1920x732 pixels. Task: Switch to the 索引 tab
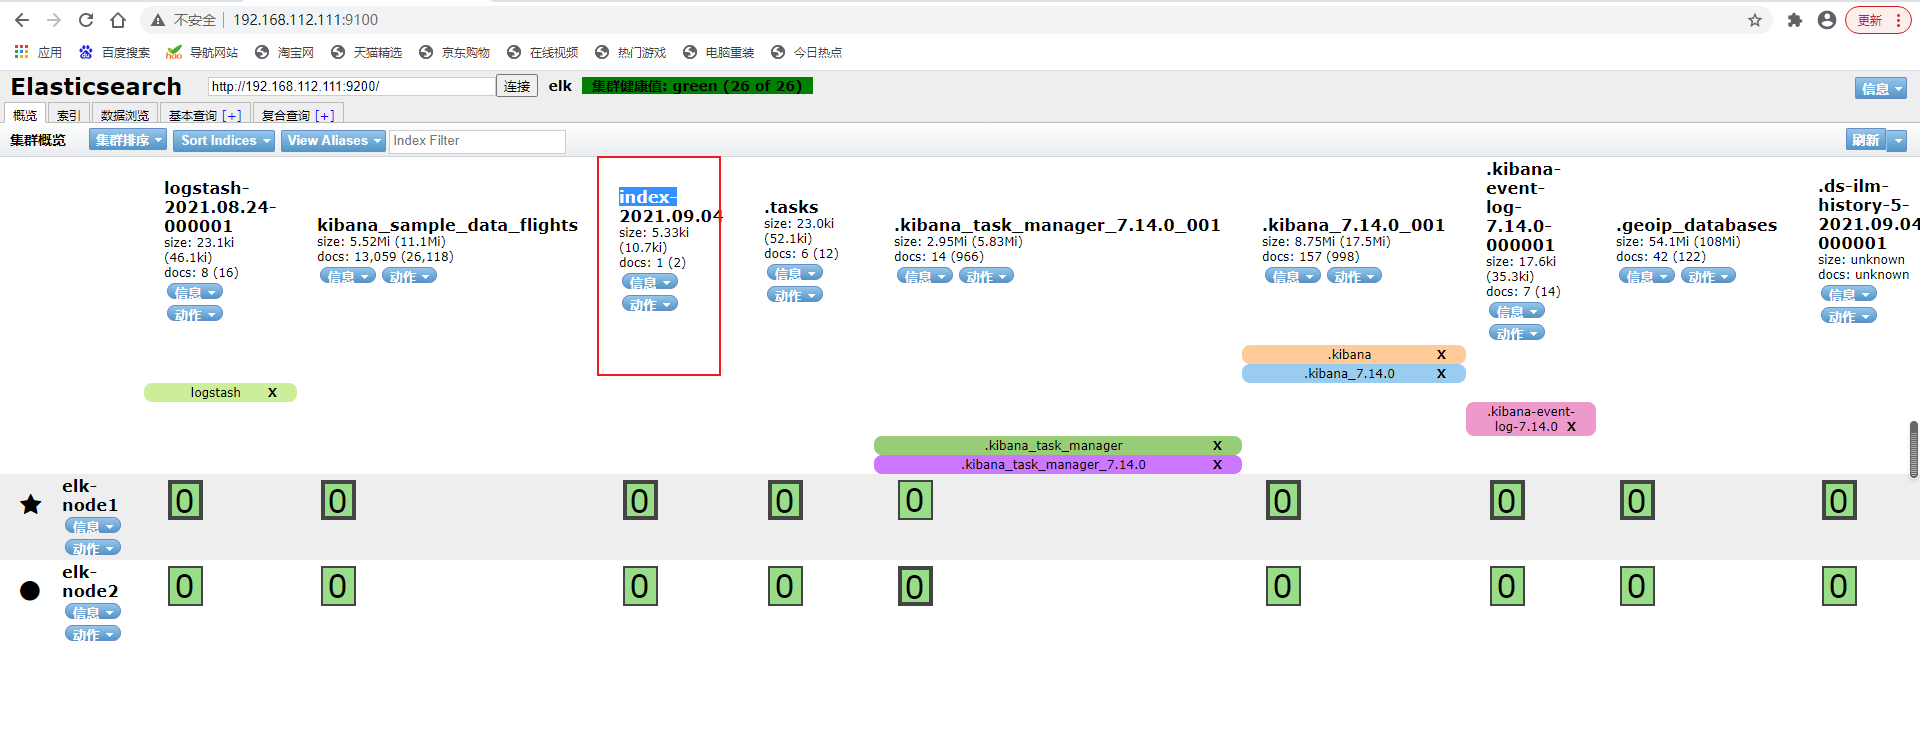pyautogui.click(x=68, y=115)
